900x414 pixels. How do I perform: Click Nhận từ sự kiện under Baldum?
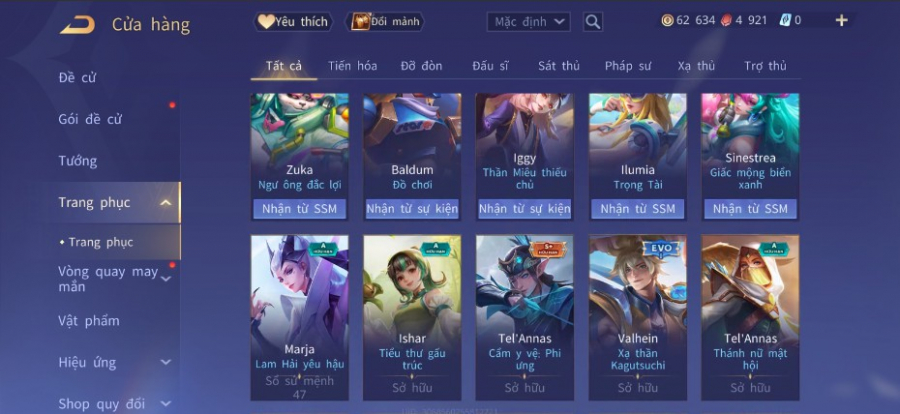(x=412, y=209)
